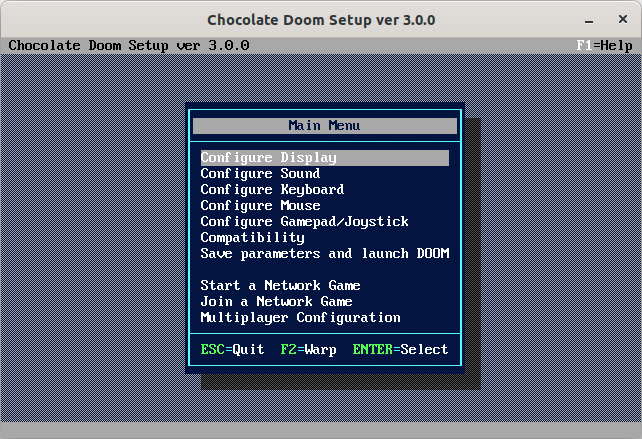Open Multiplayer Configuration
The image size is (642, 439).
301,317
